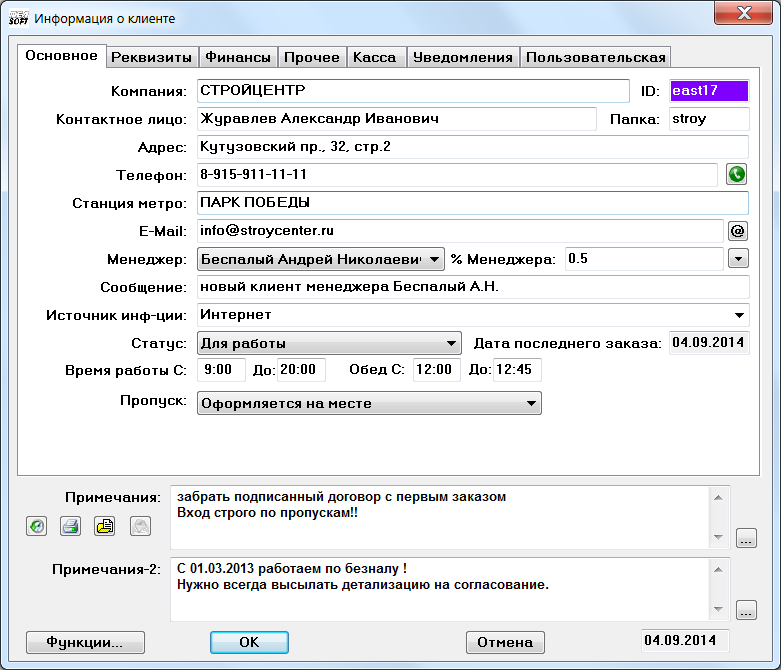781x670 pixels.
Task: Select the Основное tab
Action: point(62,56)
